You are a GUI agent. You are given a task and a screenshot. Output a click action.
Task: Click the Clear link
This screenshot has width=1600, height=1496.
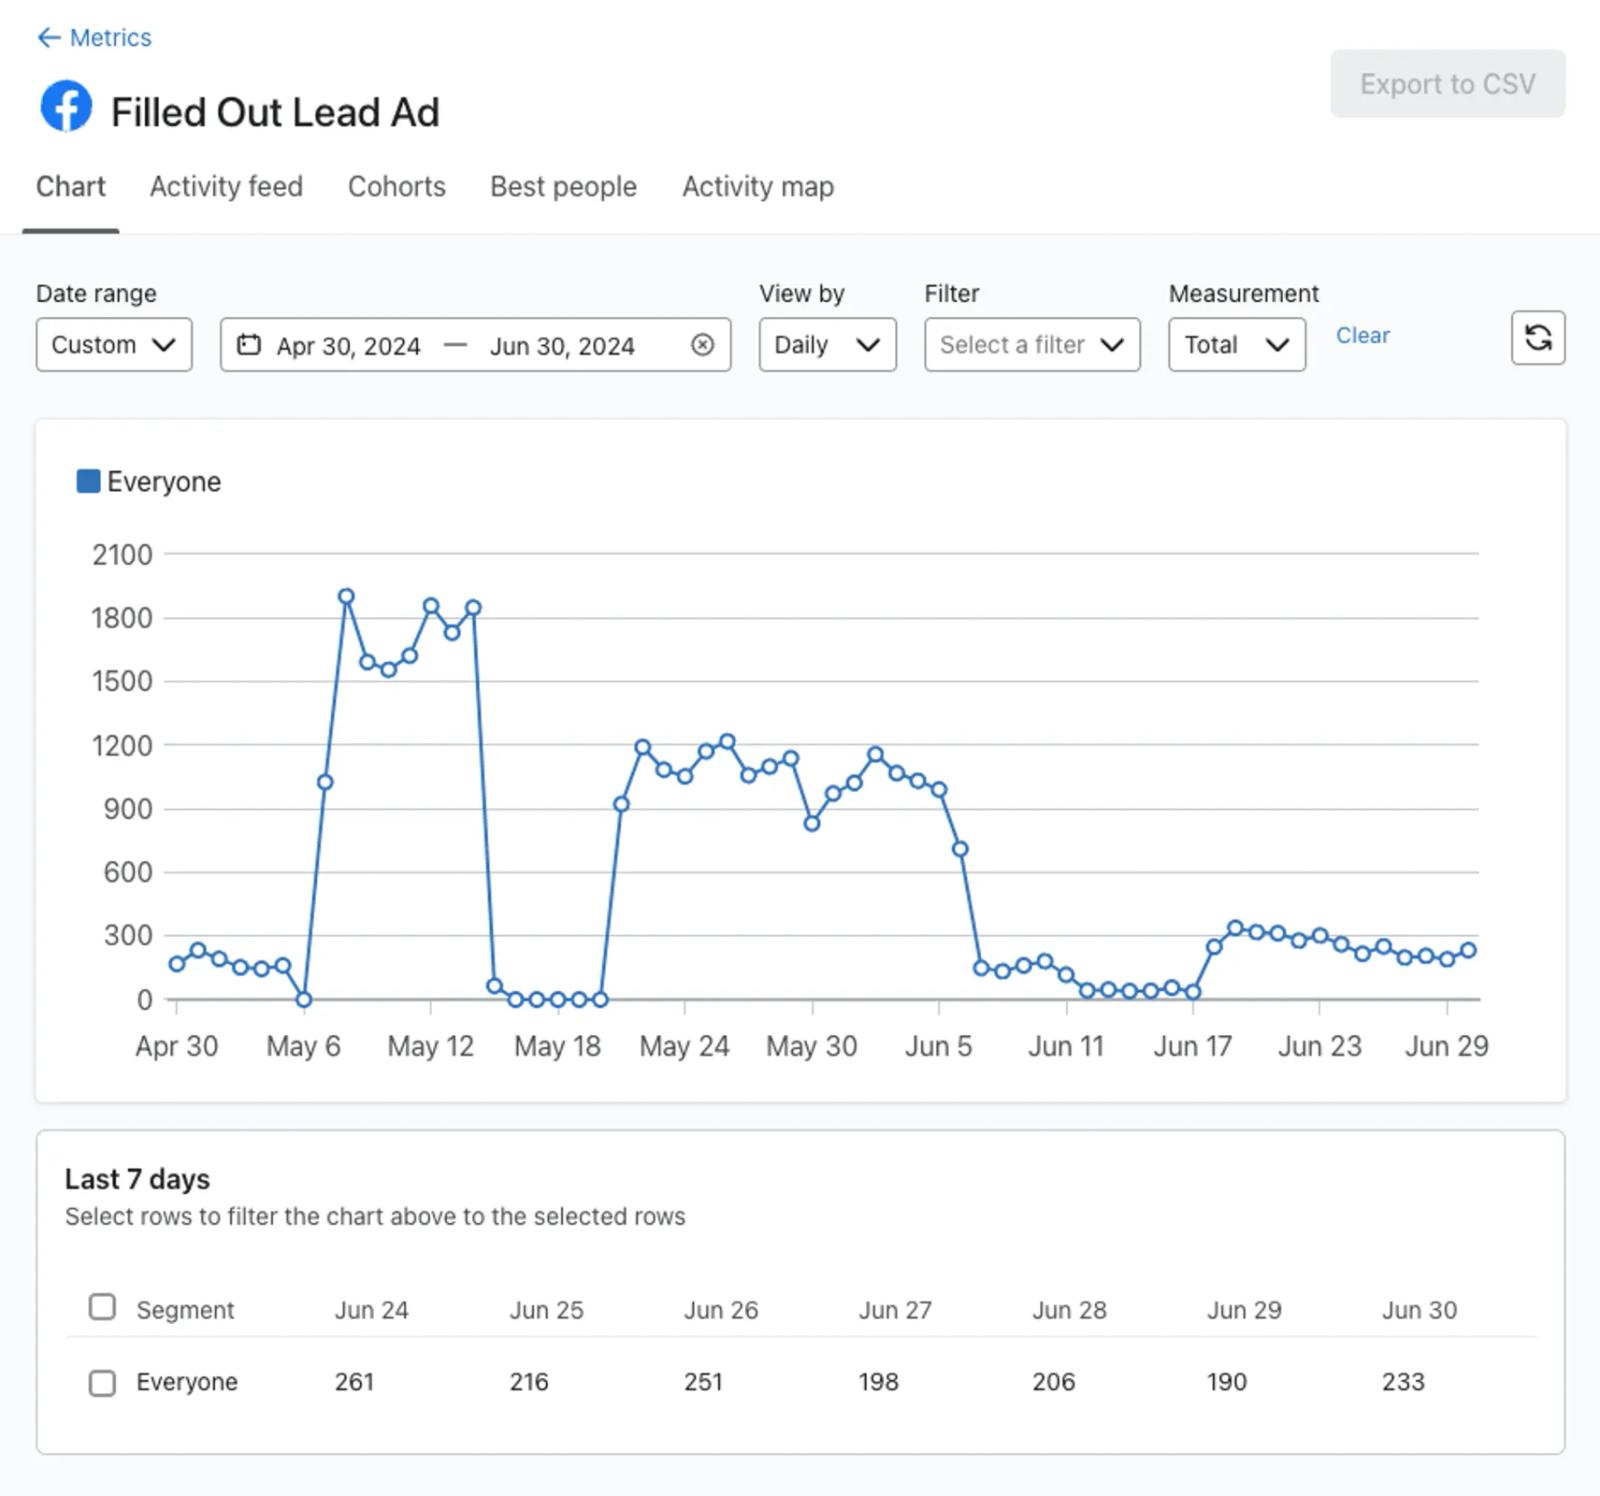point(1363,336)
